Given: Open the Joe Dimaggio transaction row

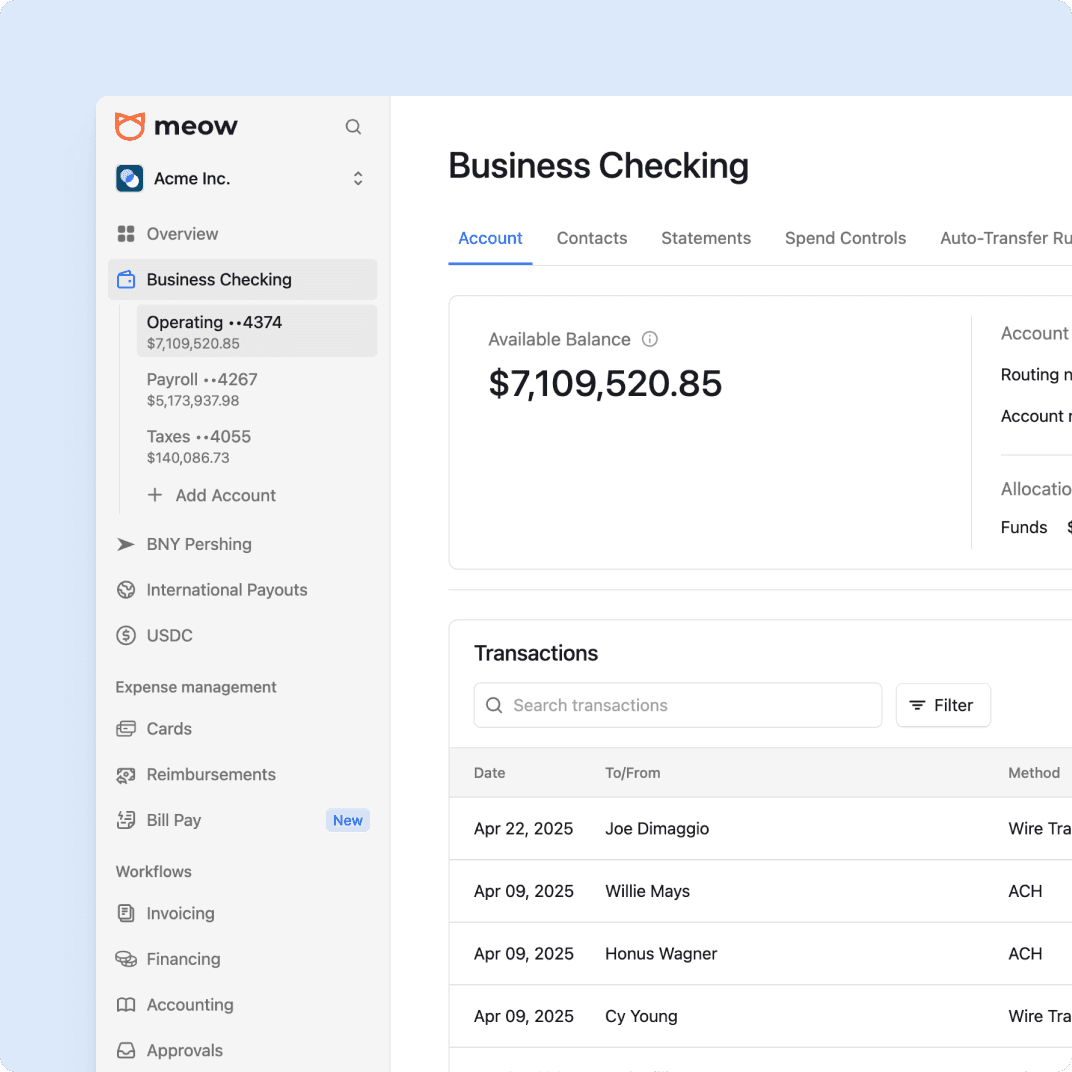Looking at the screenshot, I should pyautogui.click(x=657, y=829).
